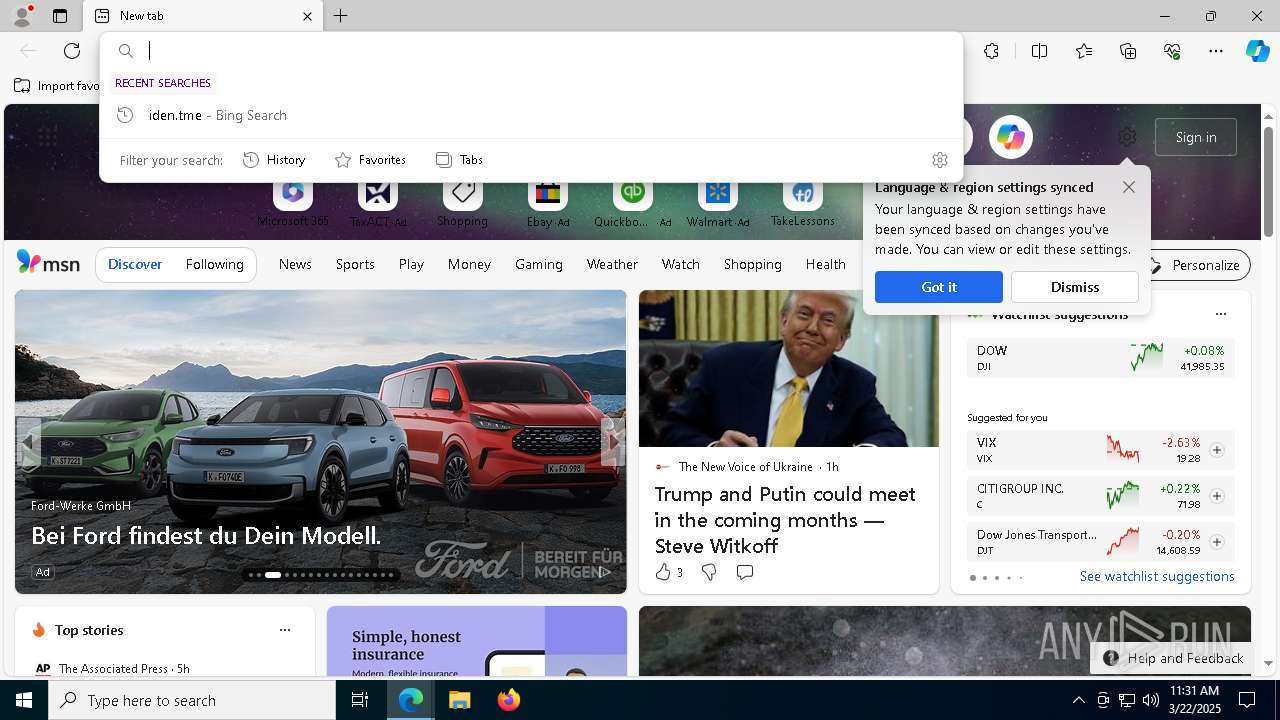Click the Dismiss button

click(x=1074, y=287)
